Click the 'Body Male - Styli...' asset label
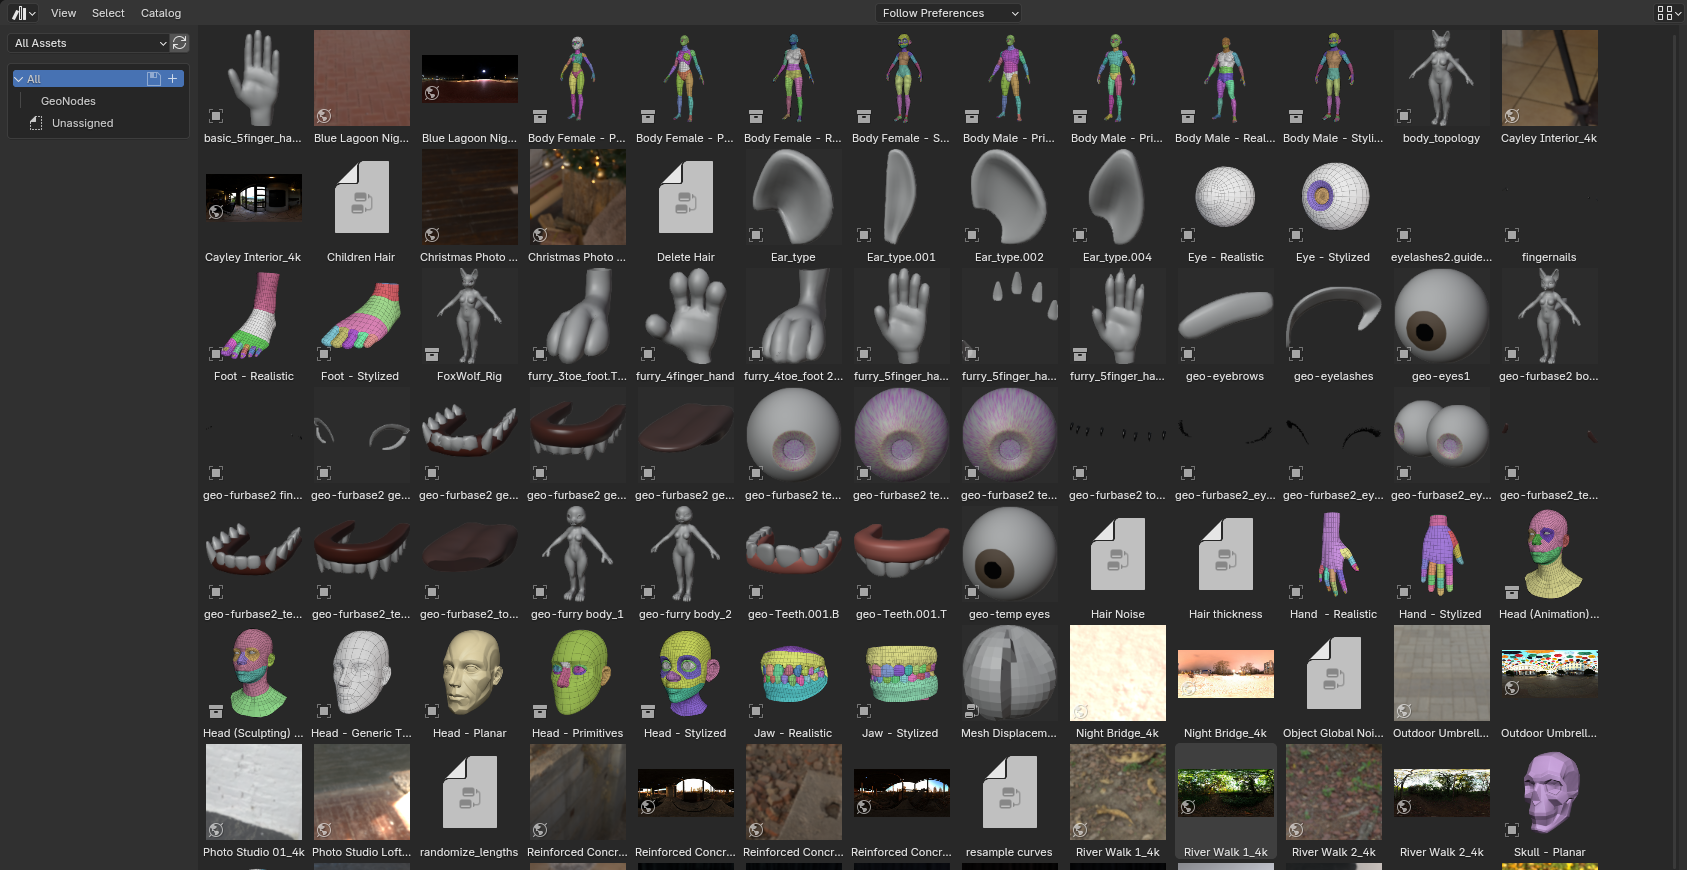The height and width of the screenshot is (870, 1687). coord(1333,138)
